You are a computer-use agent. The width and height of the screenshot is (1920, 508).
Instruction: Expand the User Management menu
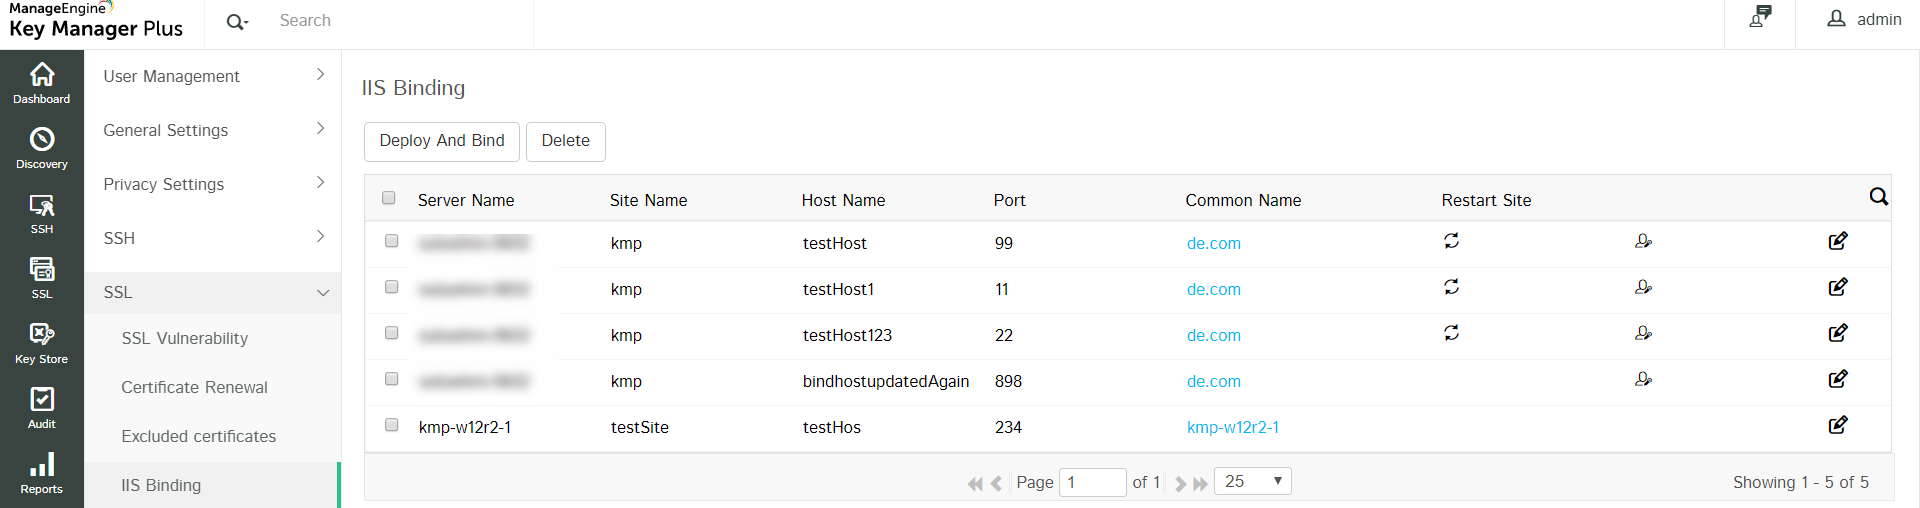tap(213, 76)
